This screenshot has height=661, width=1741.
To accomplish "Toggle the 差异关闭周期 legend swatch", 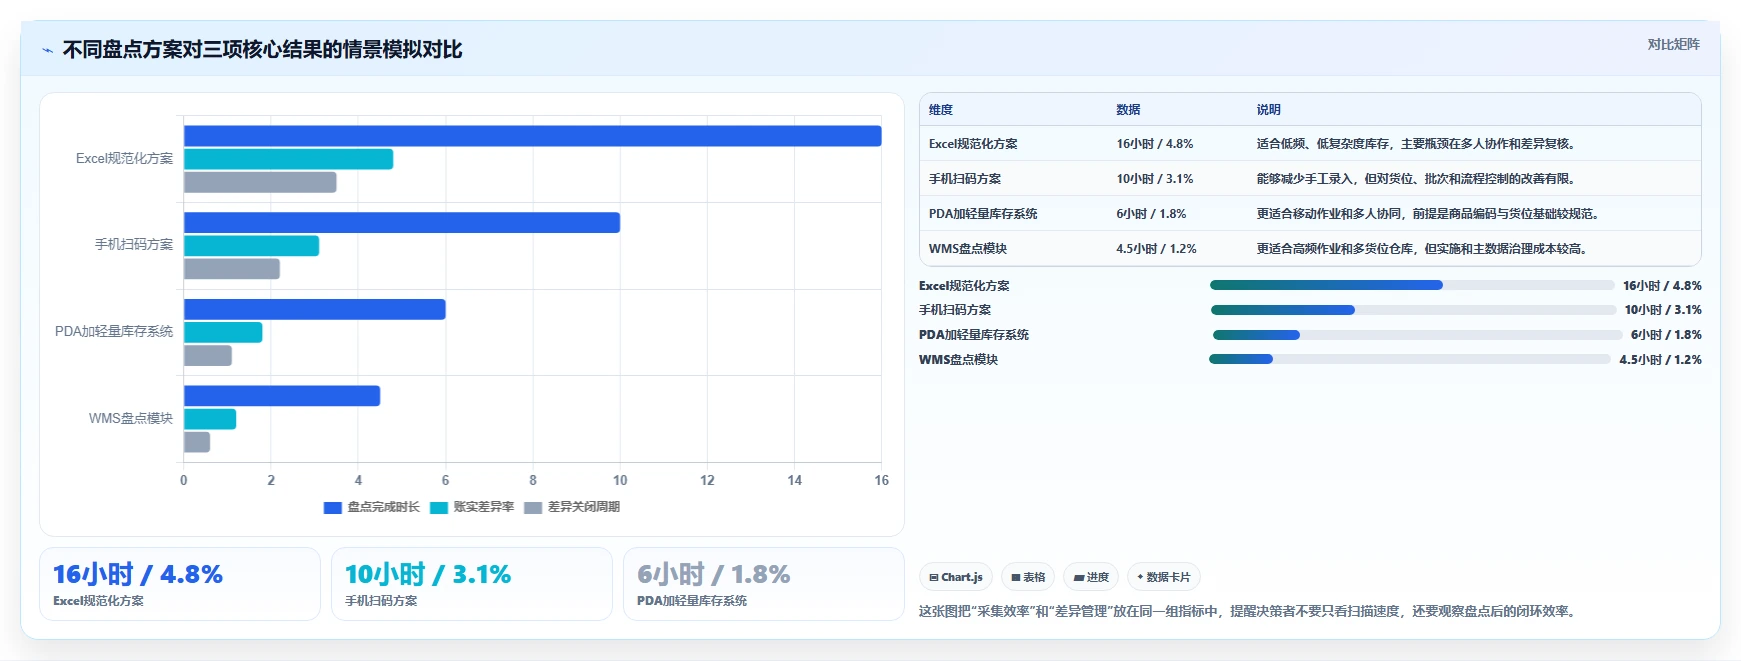I will click(x=533, y=508).
